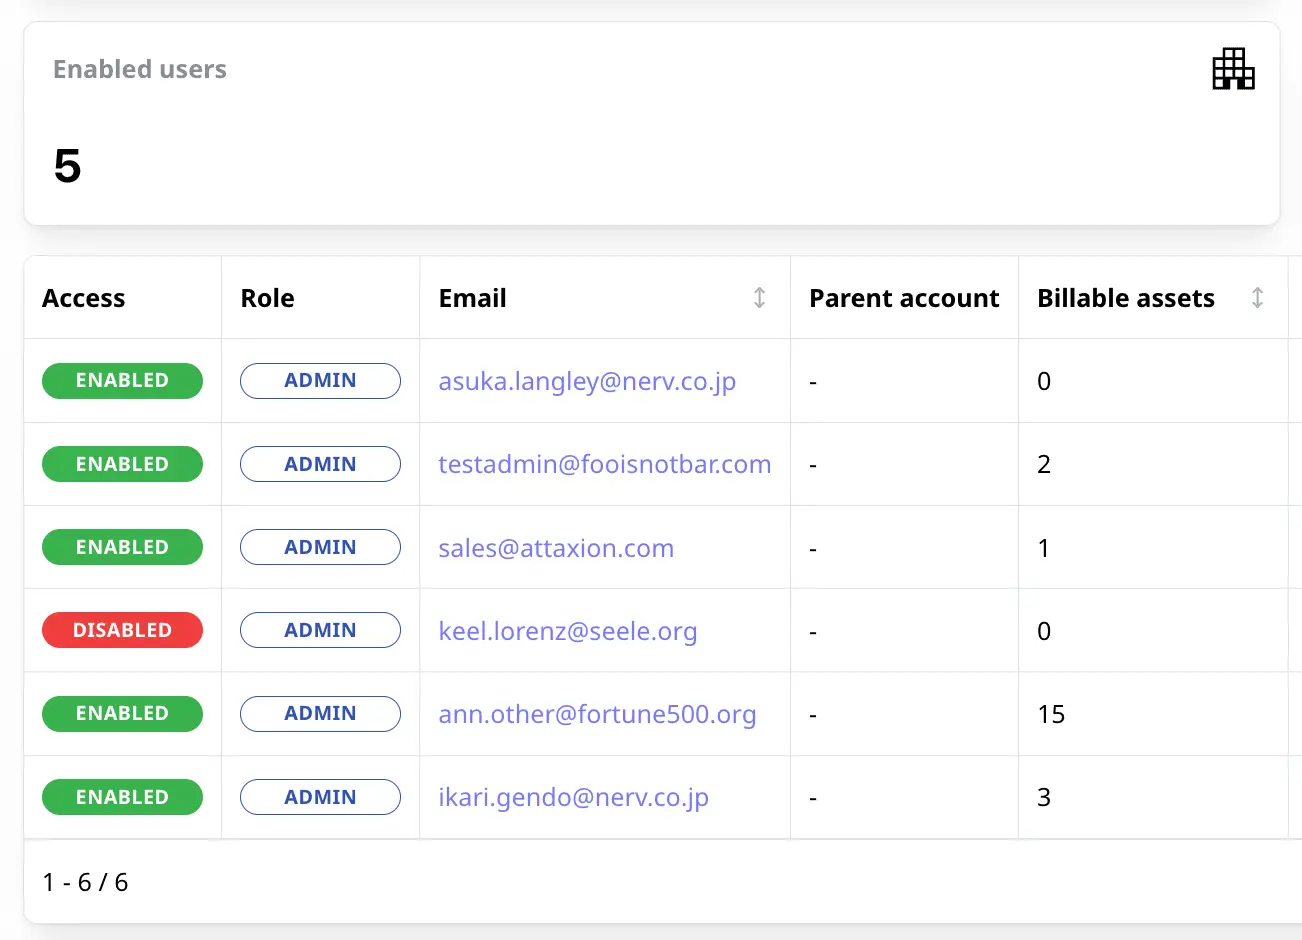The width and height of the screenshot is (1302, 940).
Task: Click the Role column header
Action: point(267,298)
